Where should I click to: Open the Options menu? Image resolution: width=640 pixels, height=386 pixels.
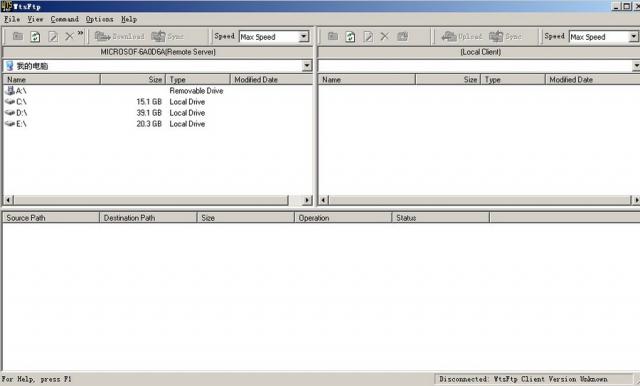(100, 19)
